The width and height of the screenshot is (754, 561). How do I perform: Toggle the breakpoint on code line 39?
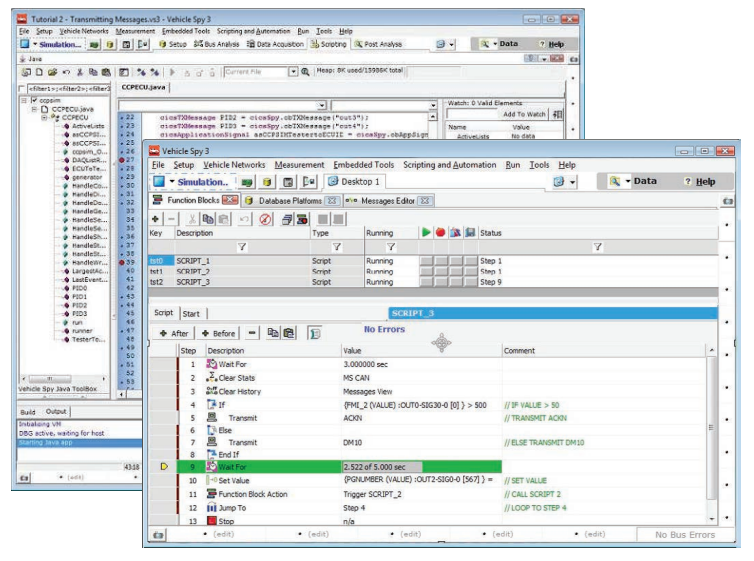coord(122,262)
